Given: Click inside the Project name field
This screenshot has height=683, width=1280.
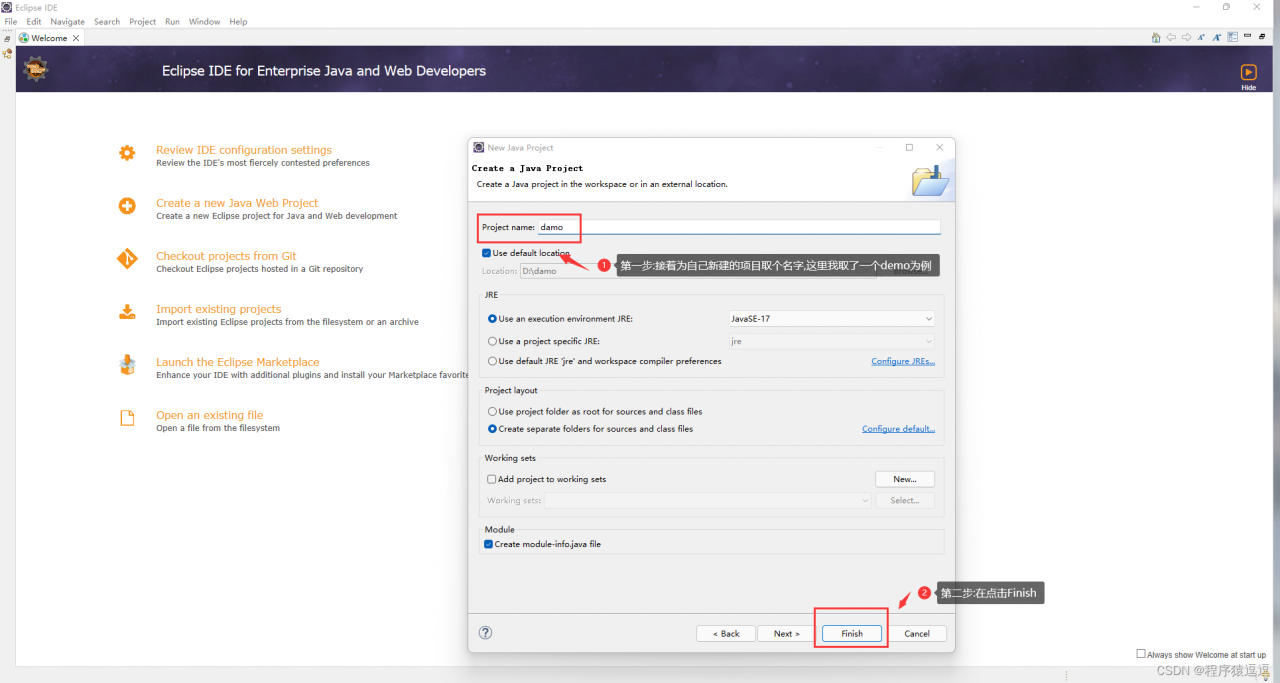Looking at the screenshot, I should point(738,227).
